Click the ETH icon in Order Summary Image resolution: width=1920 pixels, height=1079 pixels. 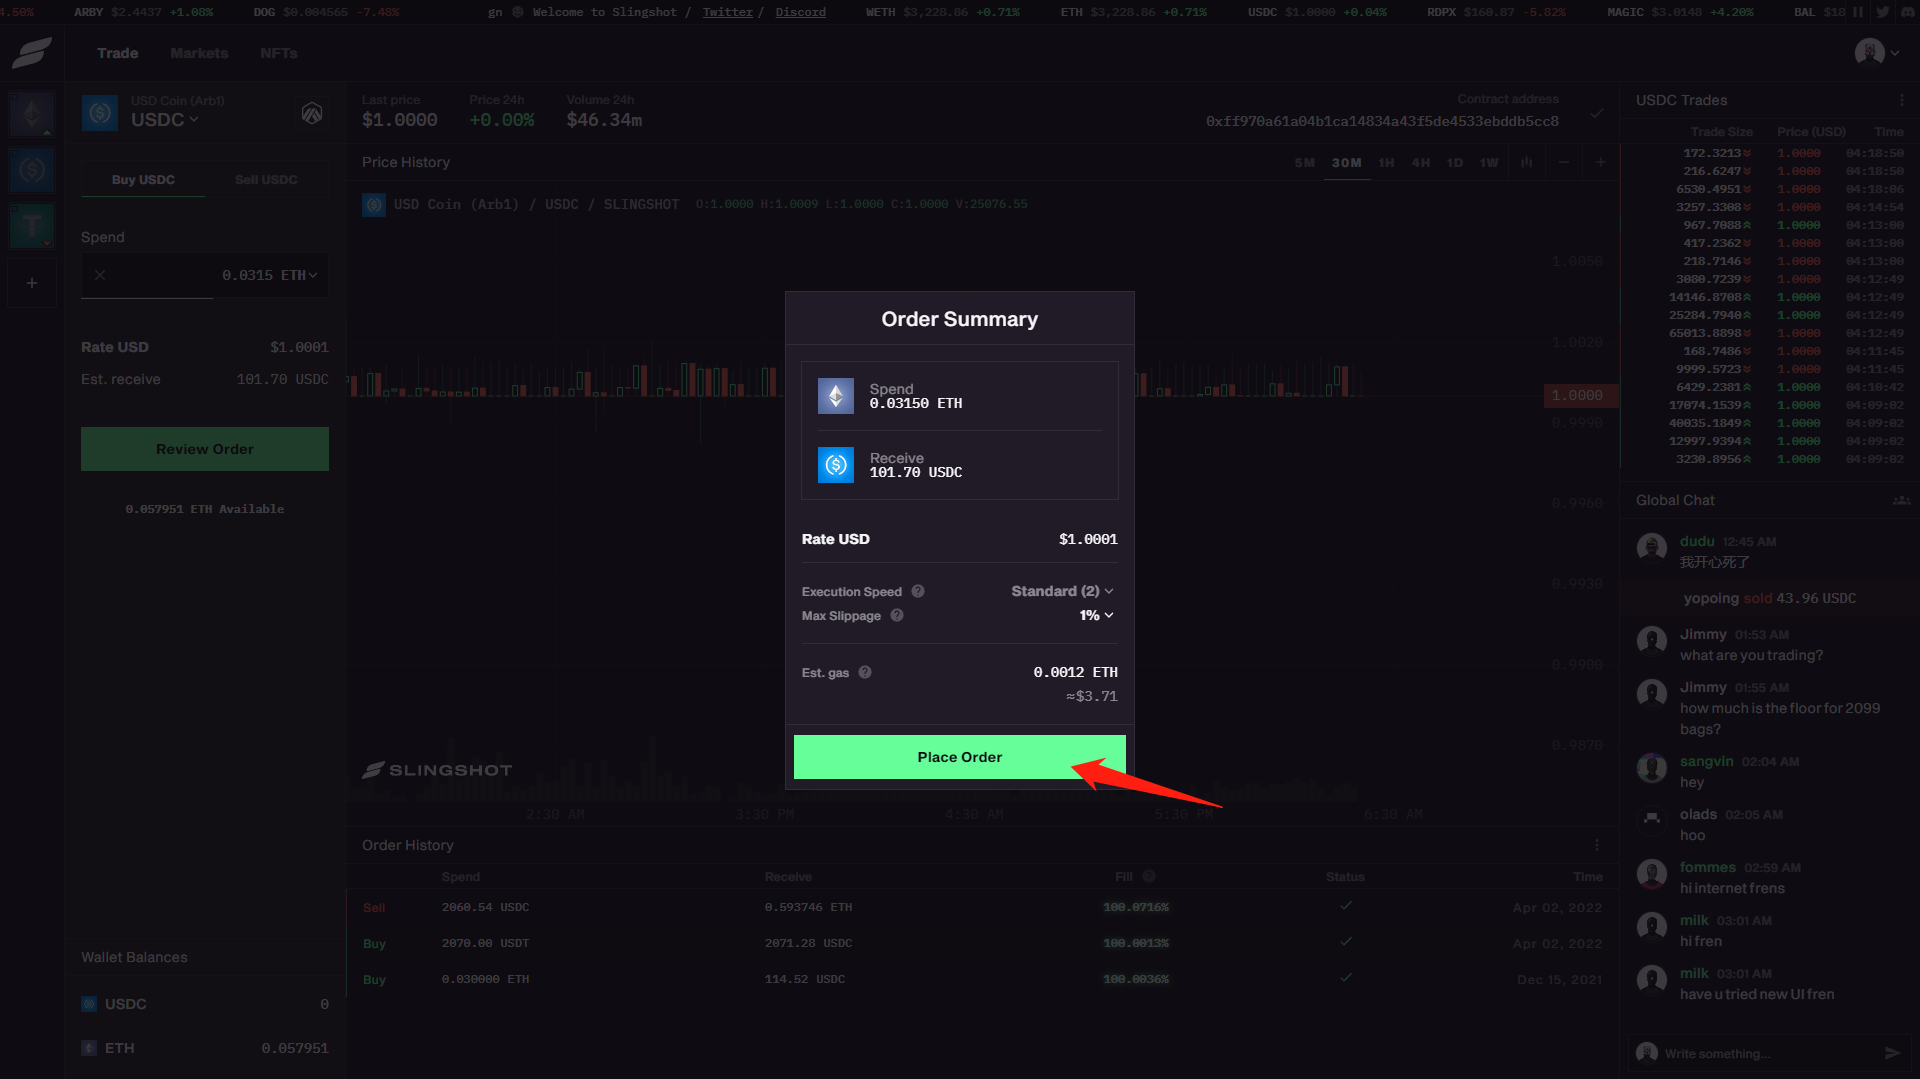(836, 396)
